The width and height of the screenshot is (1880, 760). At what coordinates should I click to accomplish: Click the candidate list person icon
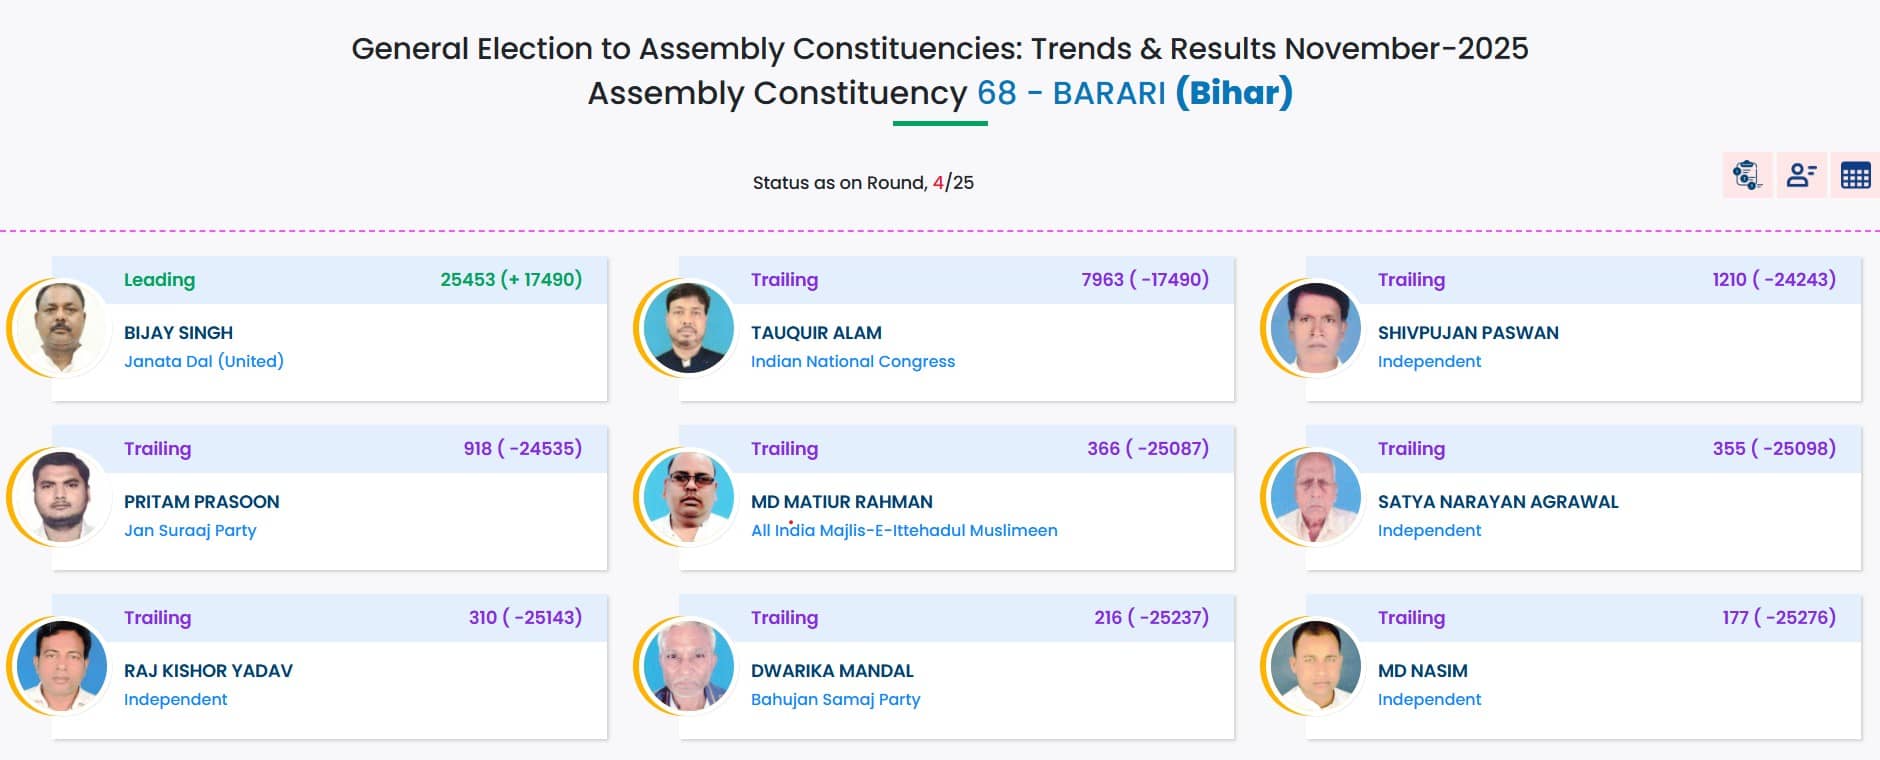click(1801, 175)
